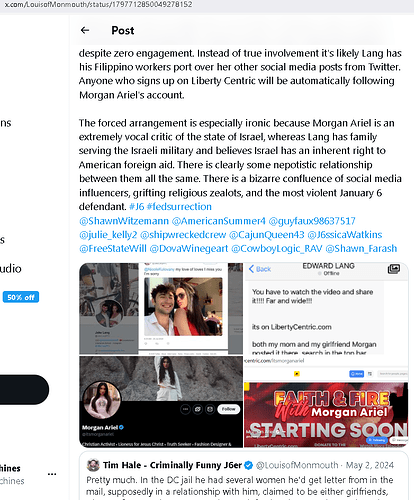Click Tim Hale's profile avatar

pyautogui.click(x=93, y=465)
